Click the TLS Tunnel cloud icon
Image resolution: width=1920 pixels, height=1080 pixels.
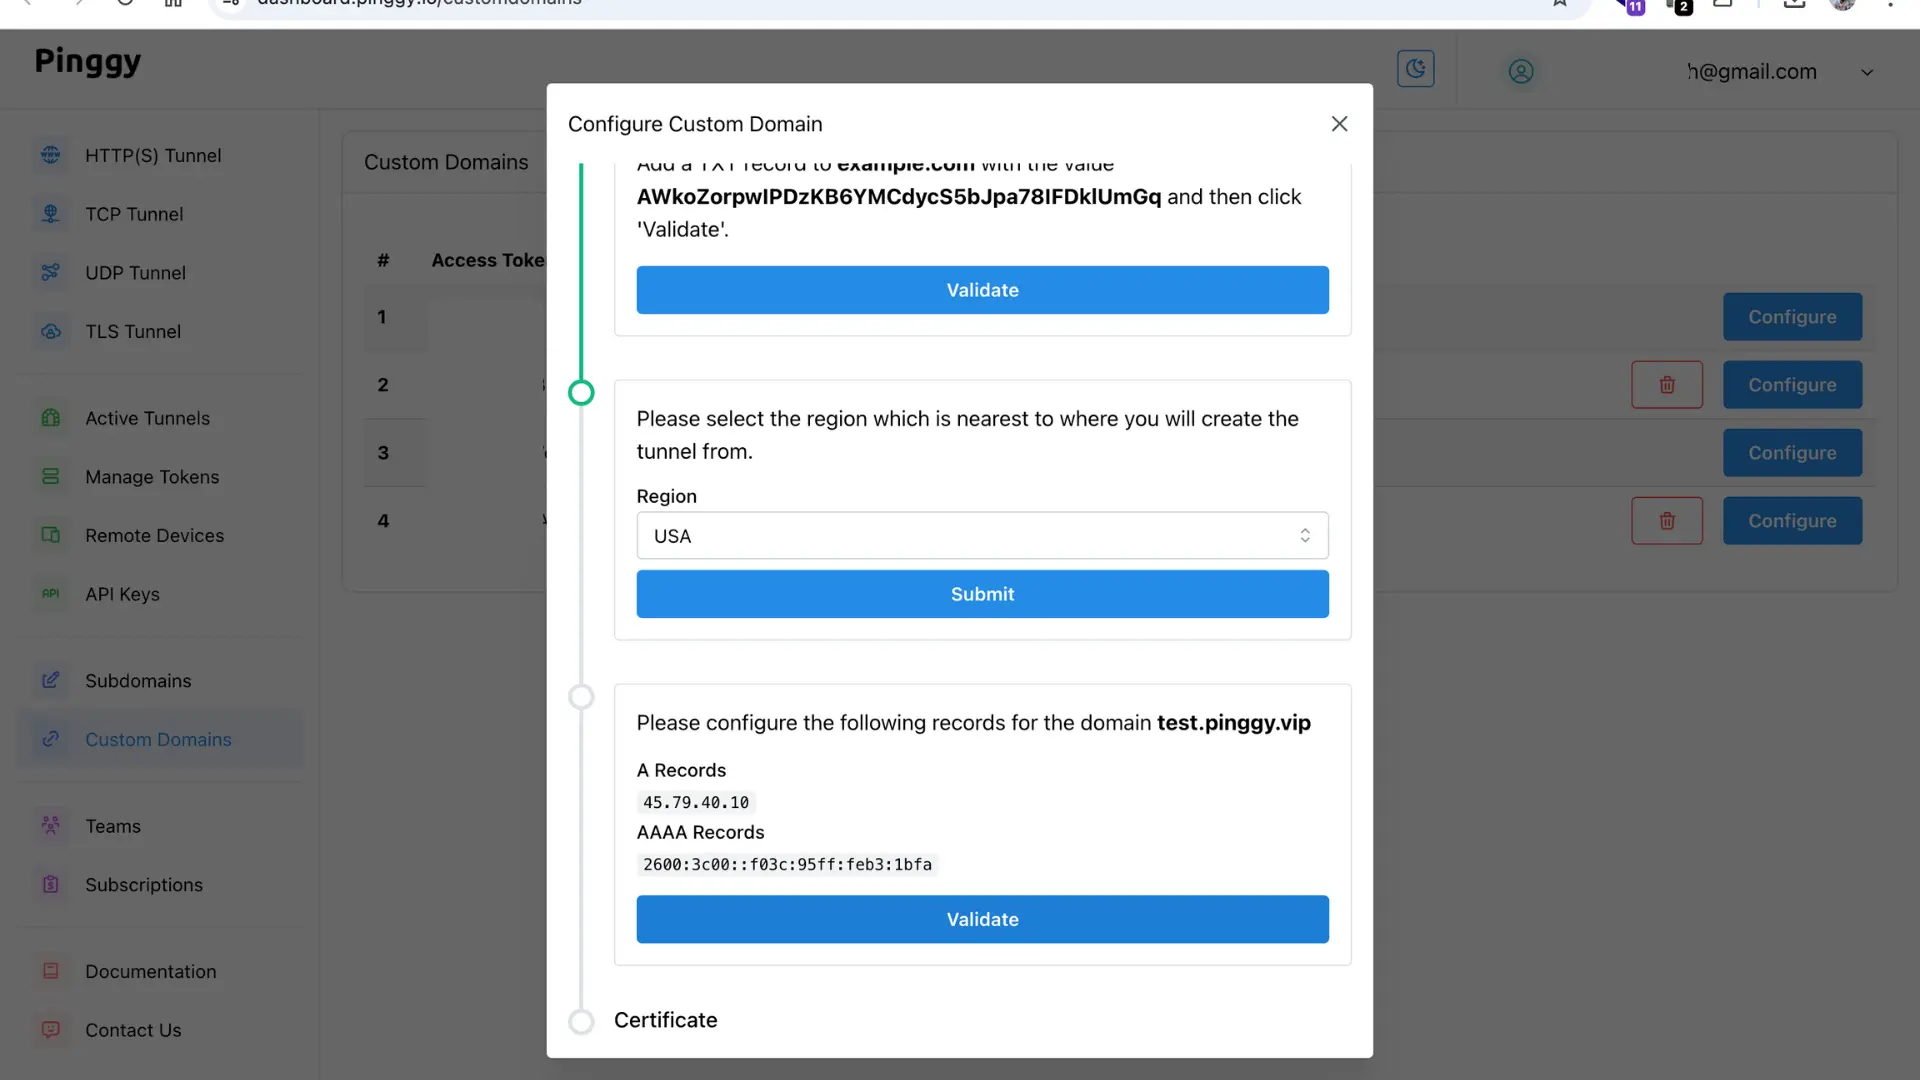tap(51, 331)
